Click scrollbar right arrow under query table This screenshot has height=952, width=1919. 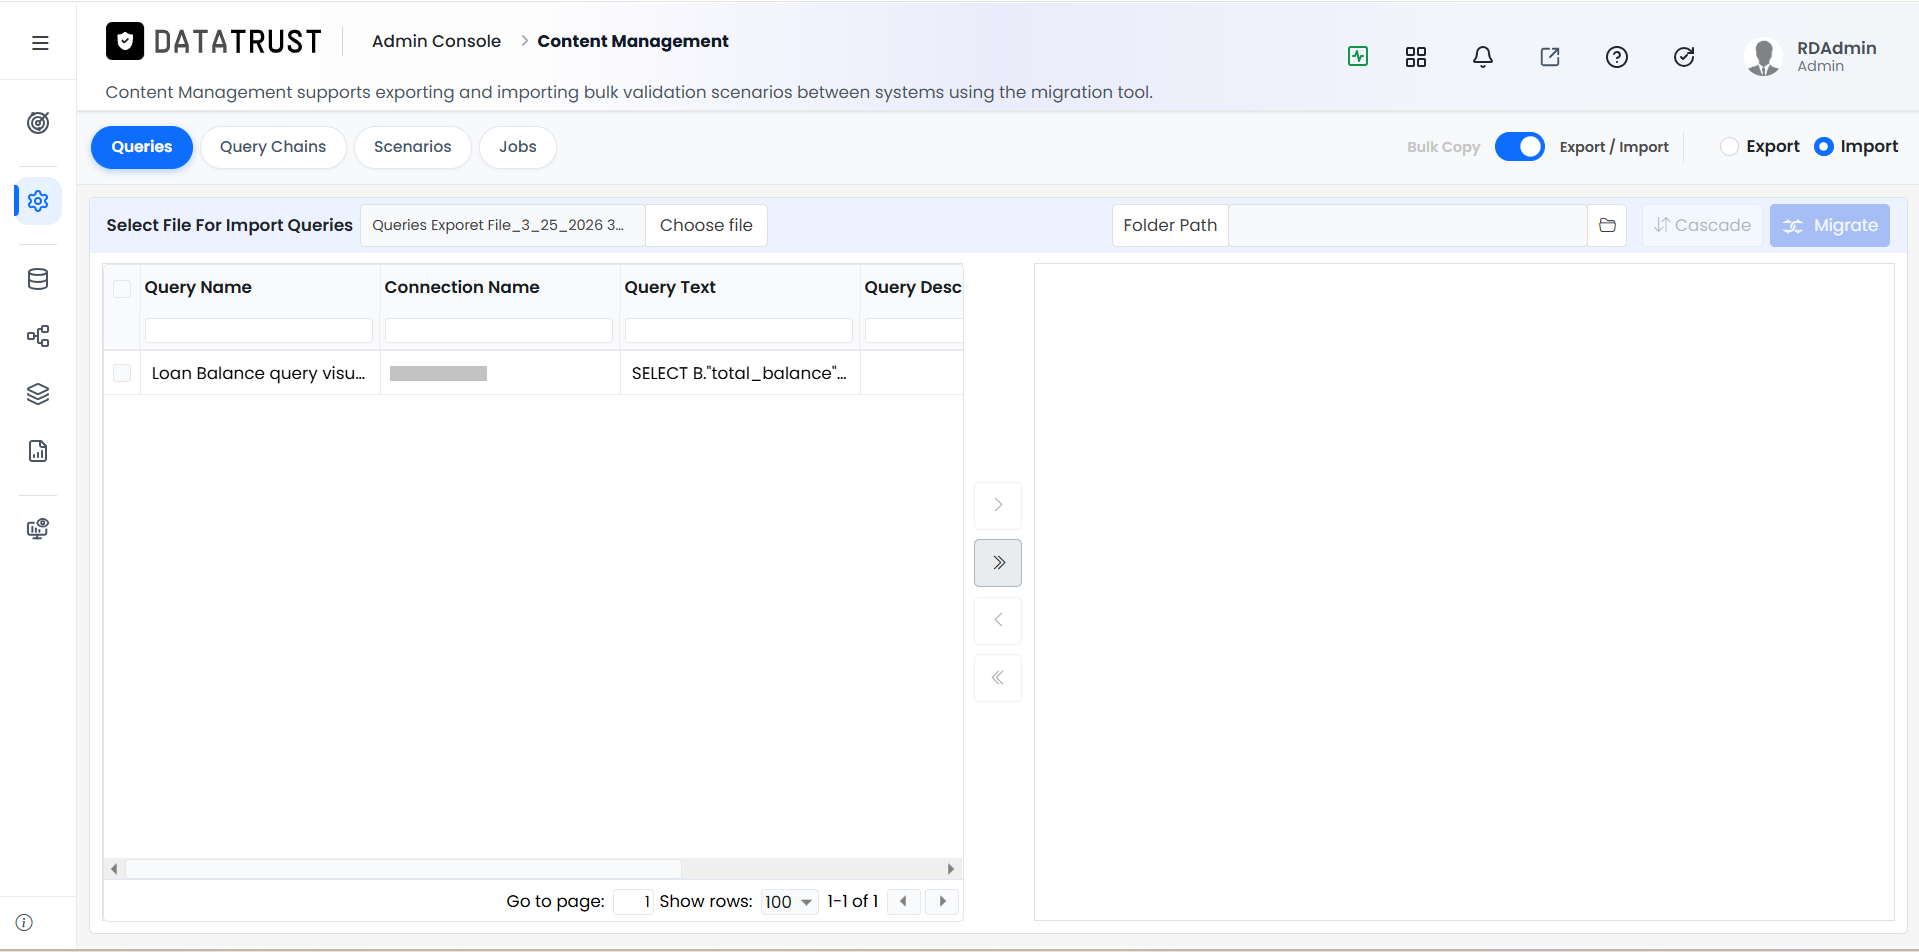[x=950, y=869]
